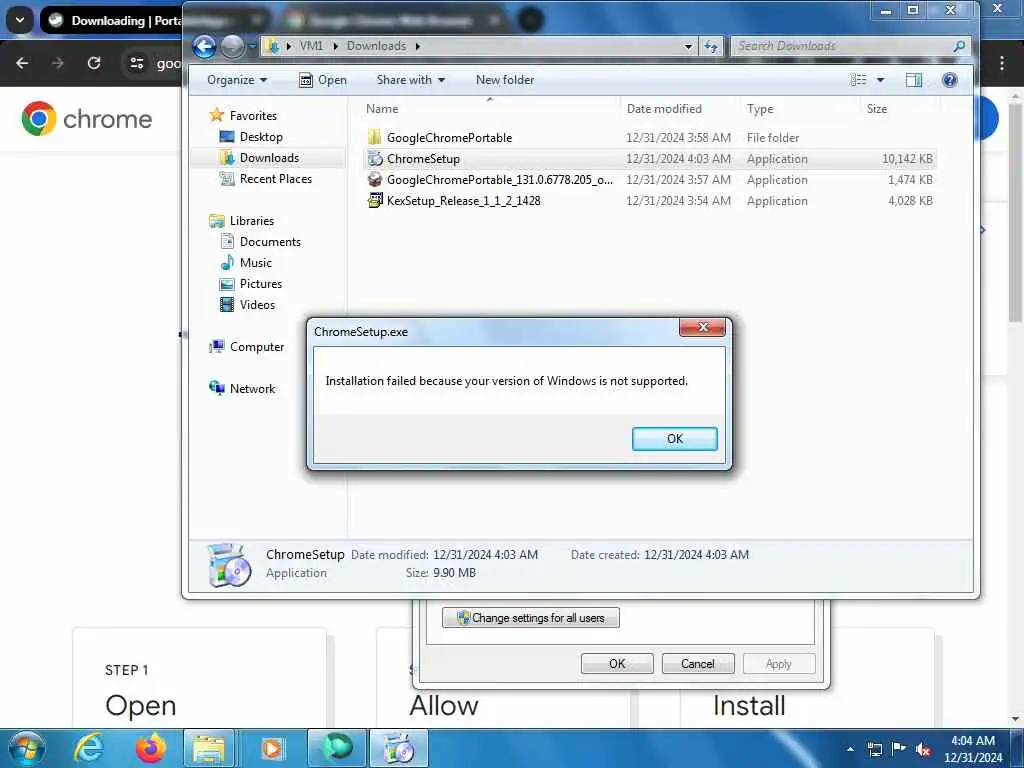
Task: Expand the view options dropdown arrow
Action: pos(880,80)
